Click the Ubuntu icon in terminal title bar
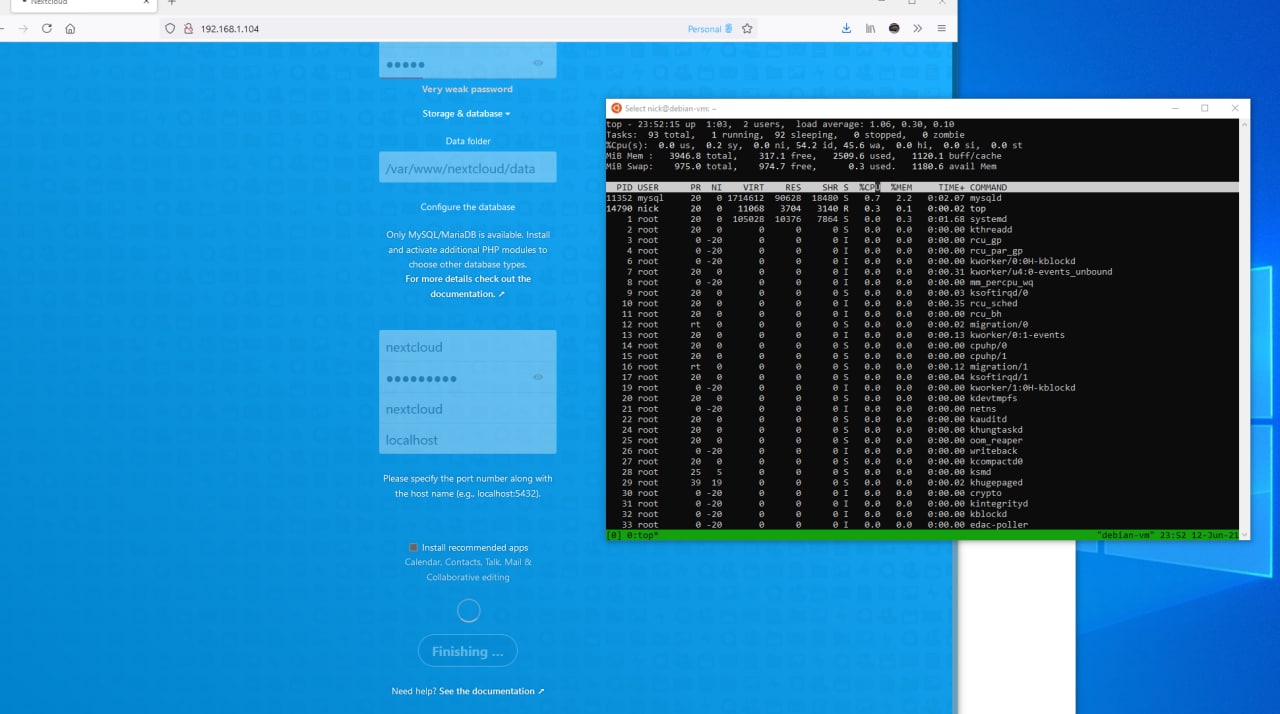 coord(616,108)
